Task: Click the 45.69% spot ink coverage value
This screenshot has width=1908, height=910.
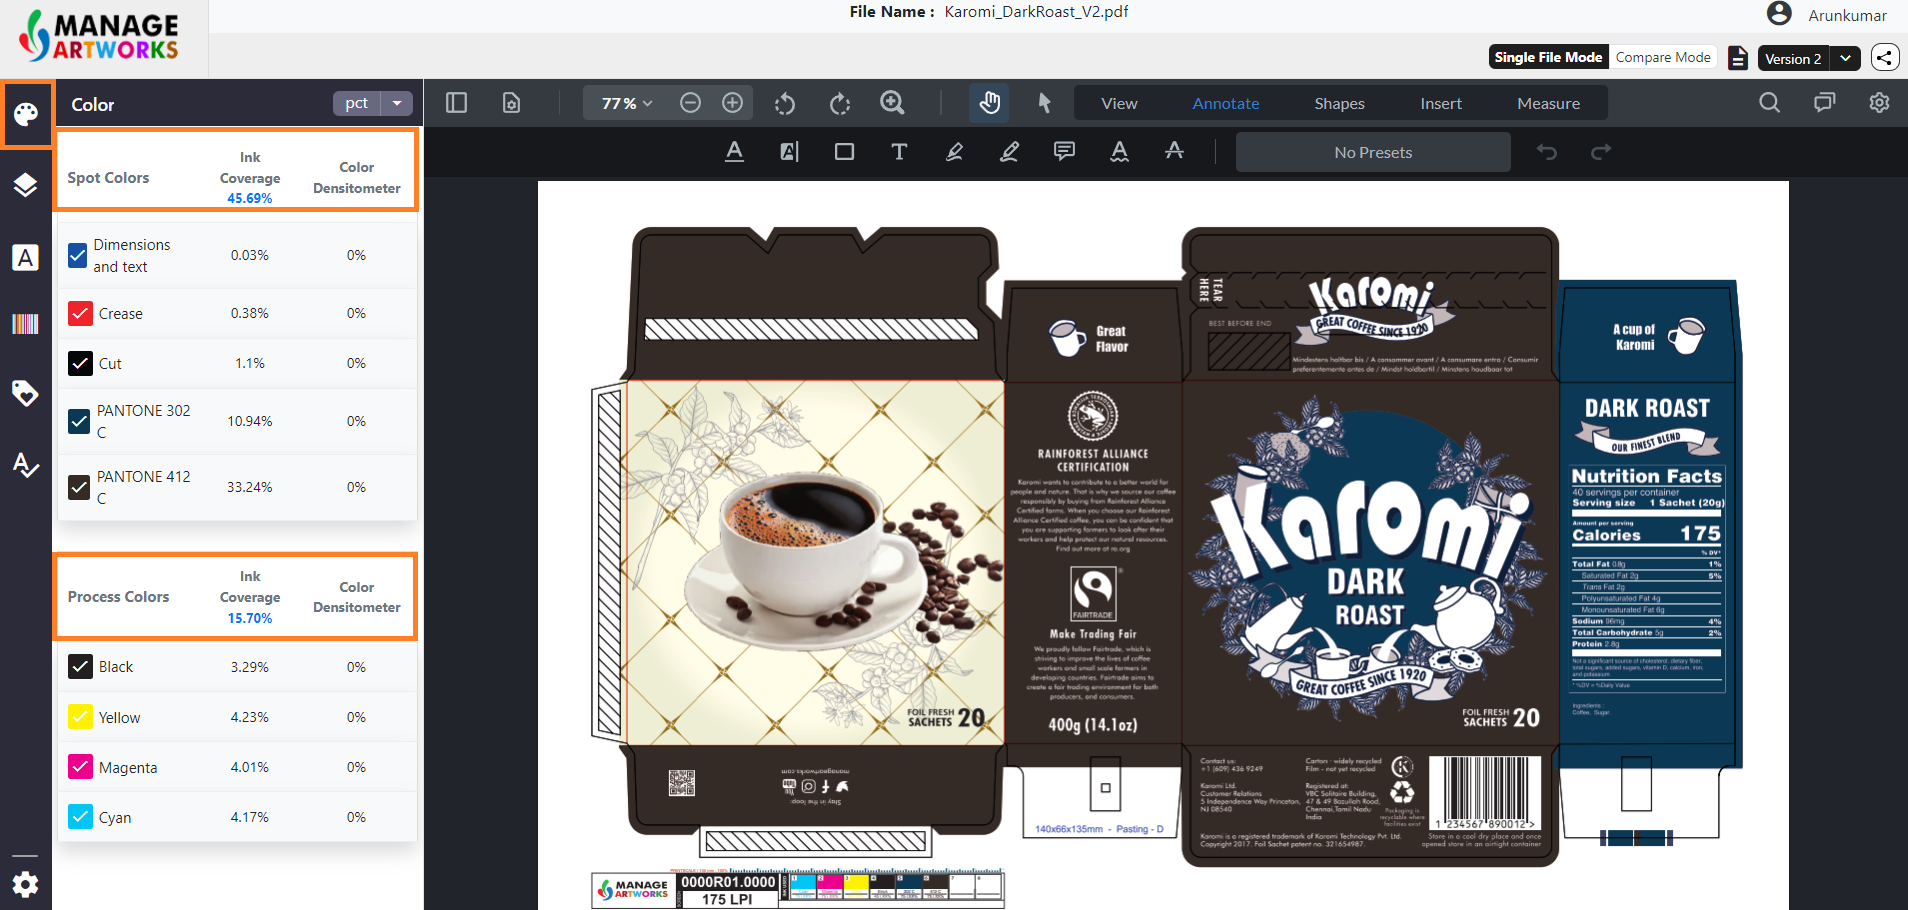Action: click(x=249, y=198)
